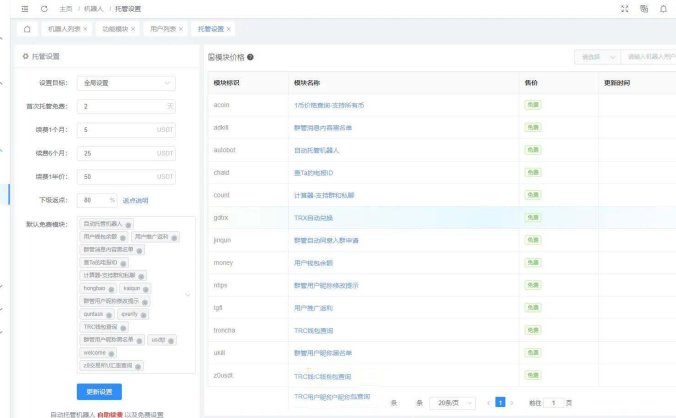Open the 自动托管机器人 module link in table

[316, 150]
